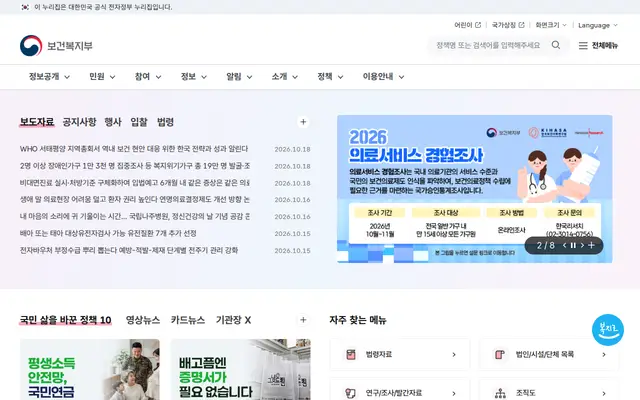Switch to the 입찰 tab
Viewport: 640px width, 400px height.
[139, 122]
